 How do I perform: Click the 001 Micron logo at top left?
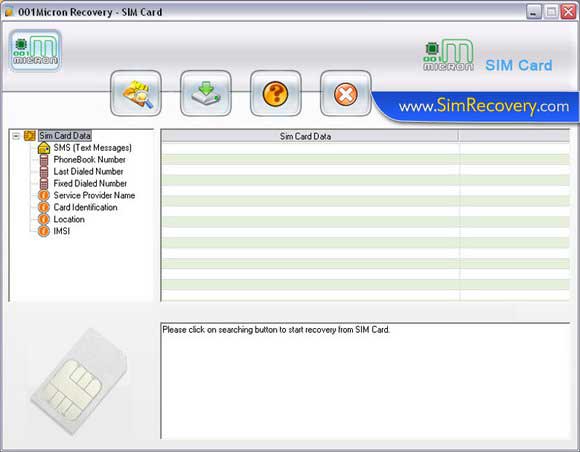(x=35, y=51)
